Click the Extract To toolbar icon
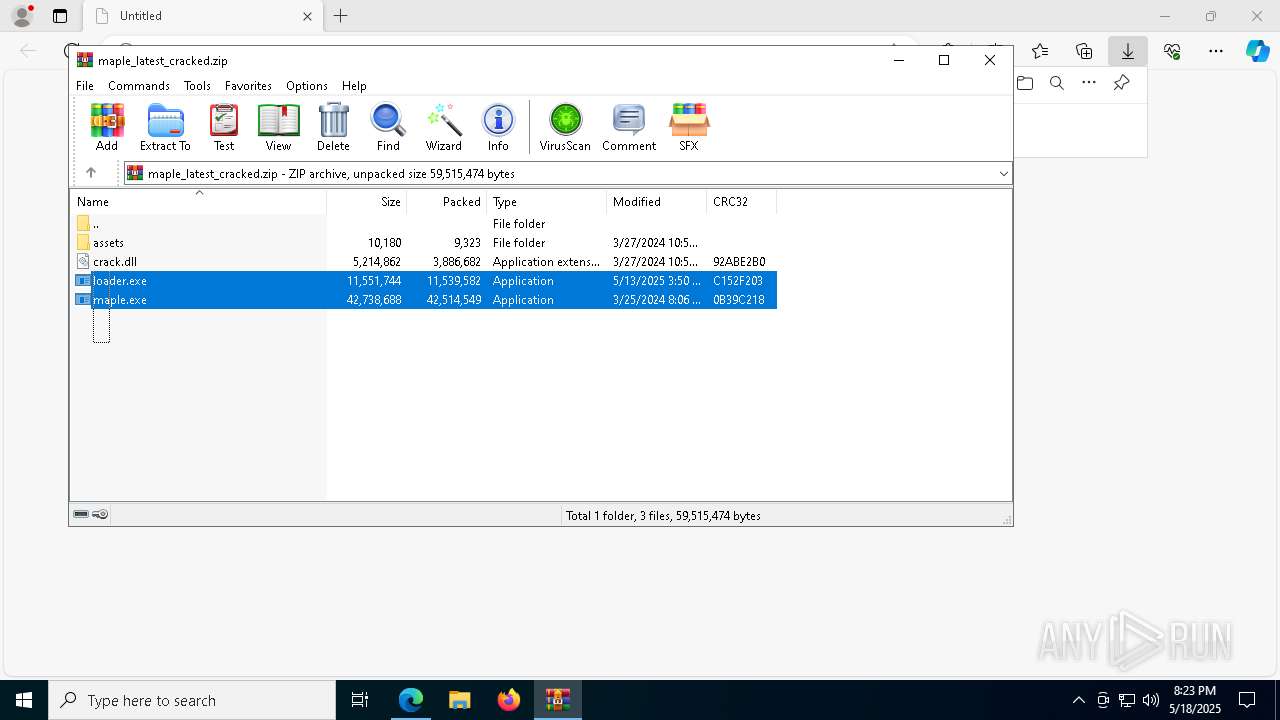The image size is (1280, 720). point(165,127)
